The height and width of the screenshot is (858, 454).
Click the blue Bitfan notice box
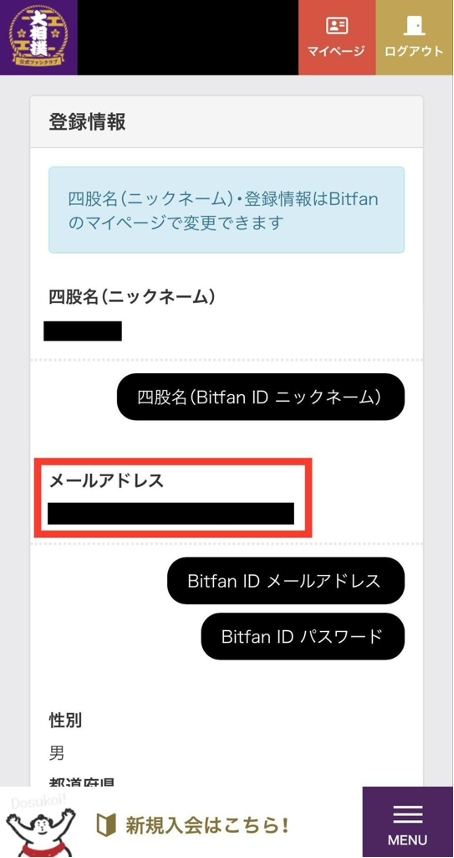(x=226, y=210)
